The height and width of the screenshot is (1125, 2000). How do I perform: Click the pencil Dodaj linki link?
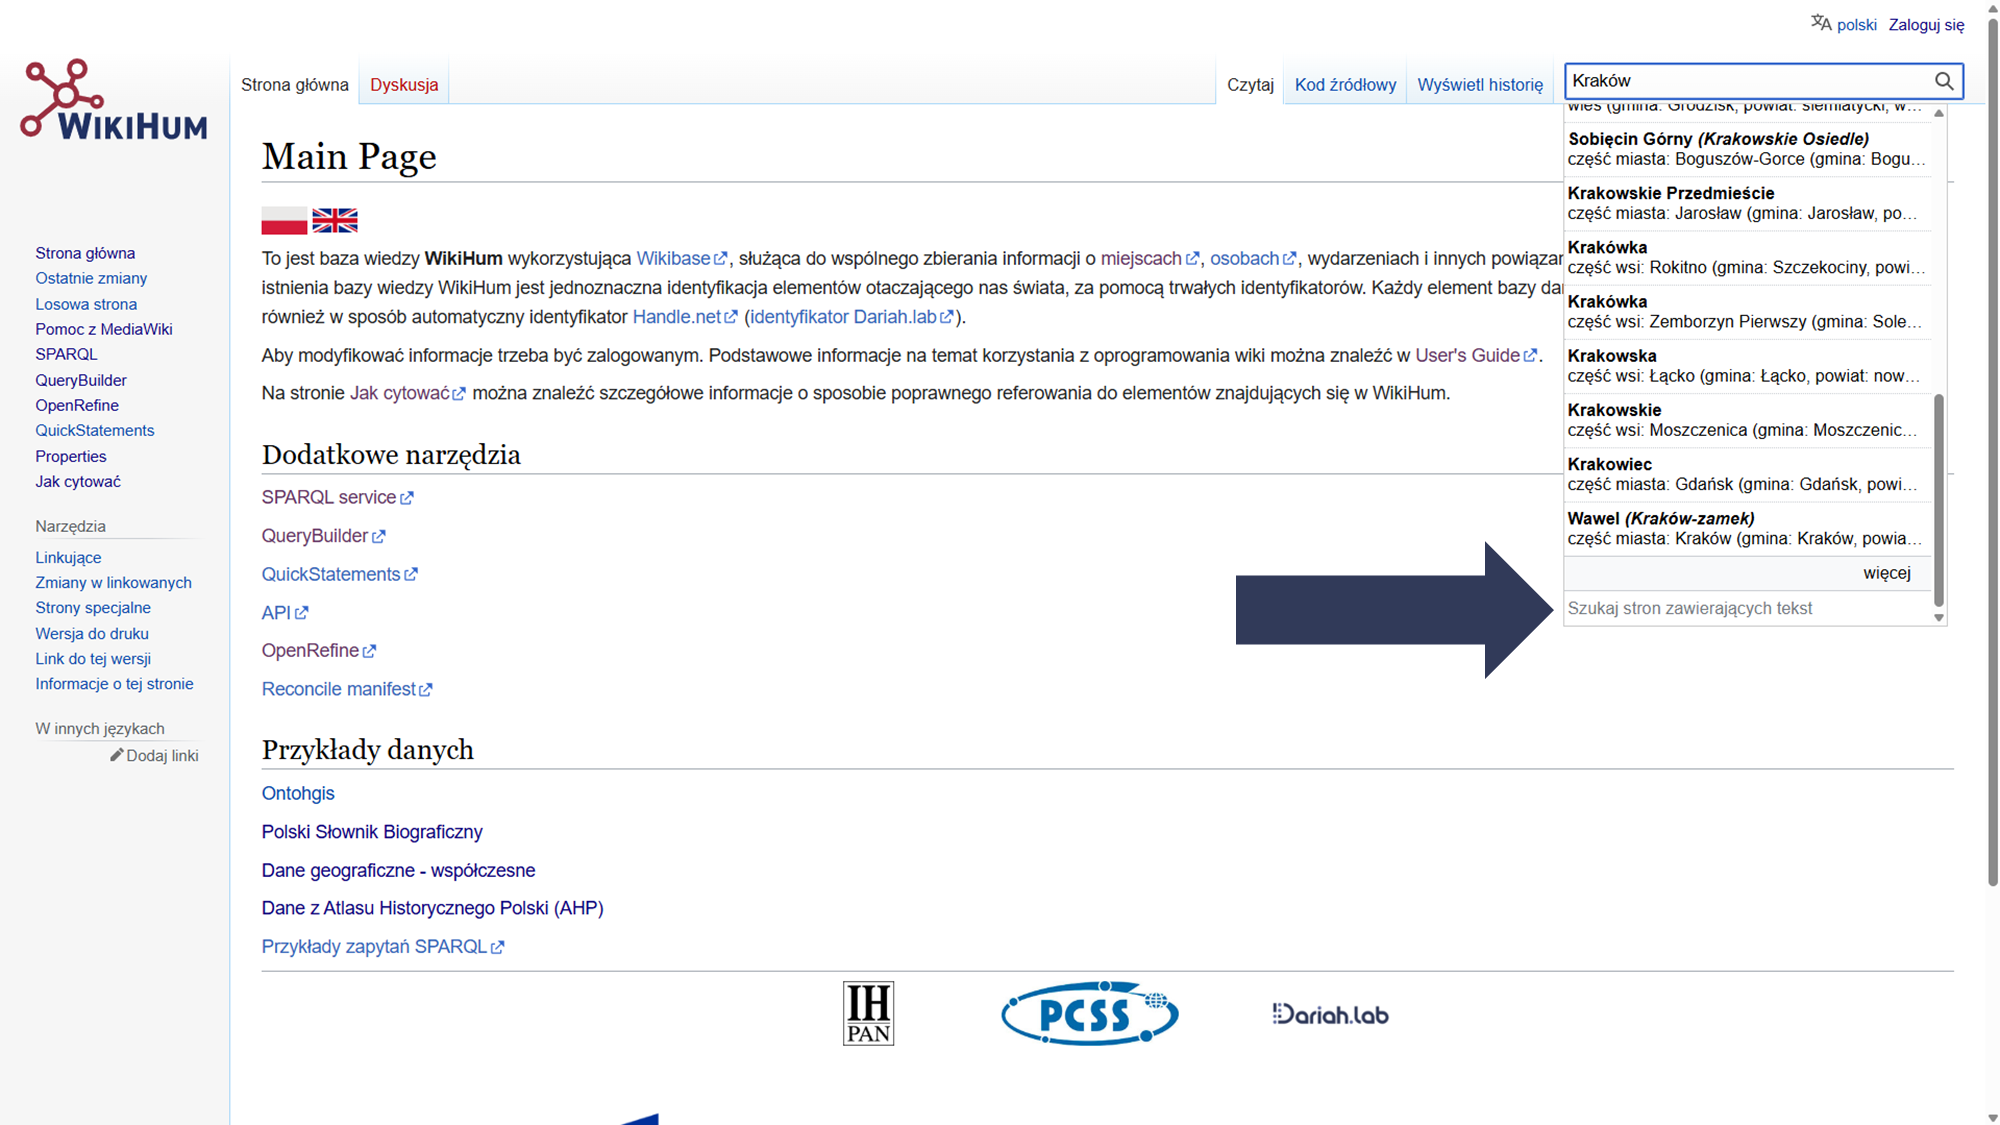coord(154,756)
